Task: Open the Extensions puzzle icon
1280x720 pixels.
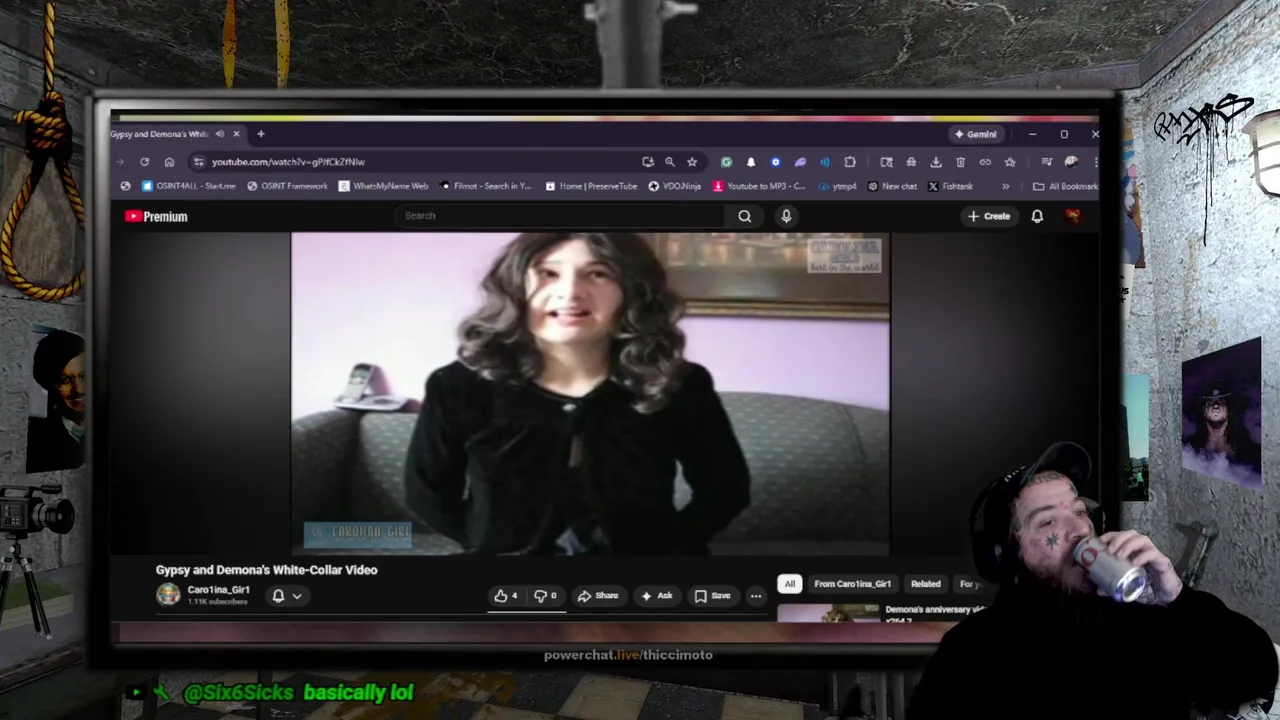Action: [850, 162]
